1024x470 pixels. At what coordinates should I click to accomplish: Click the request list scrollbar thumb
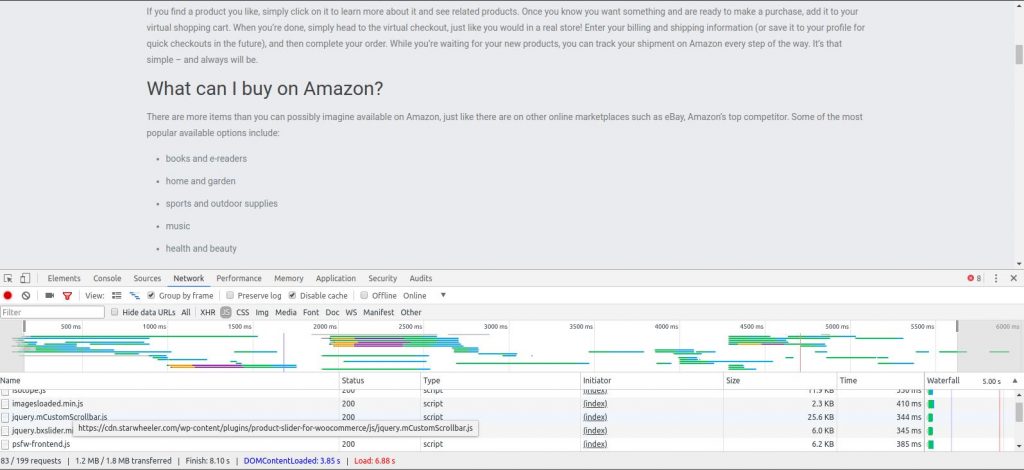[1018, 412]
